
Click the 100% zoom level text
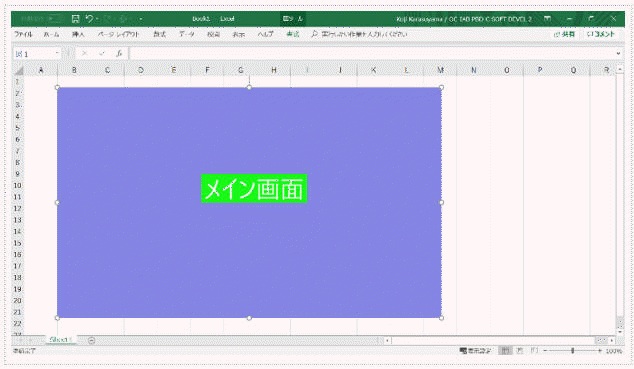coord(614,351)
